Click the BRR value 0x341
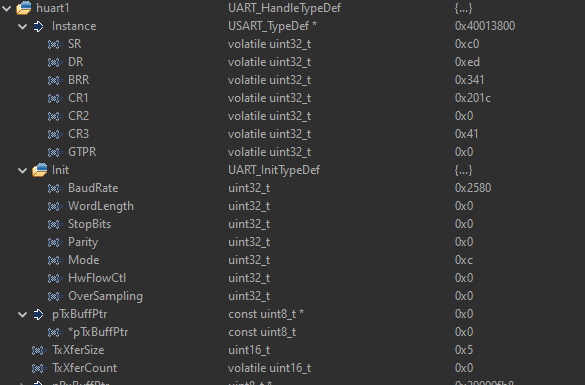This screenshot has height=385, width=585. coord(469,80)
